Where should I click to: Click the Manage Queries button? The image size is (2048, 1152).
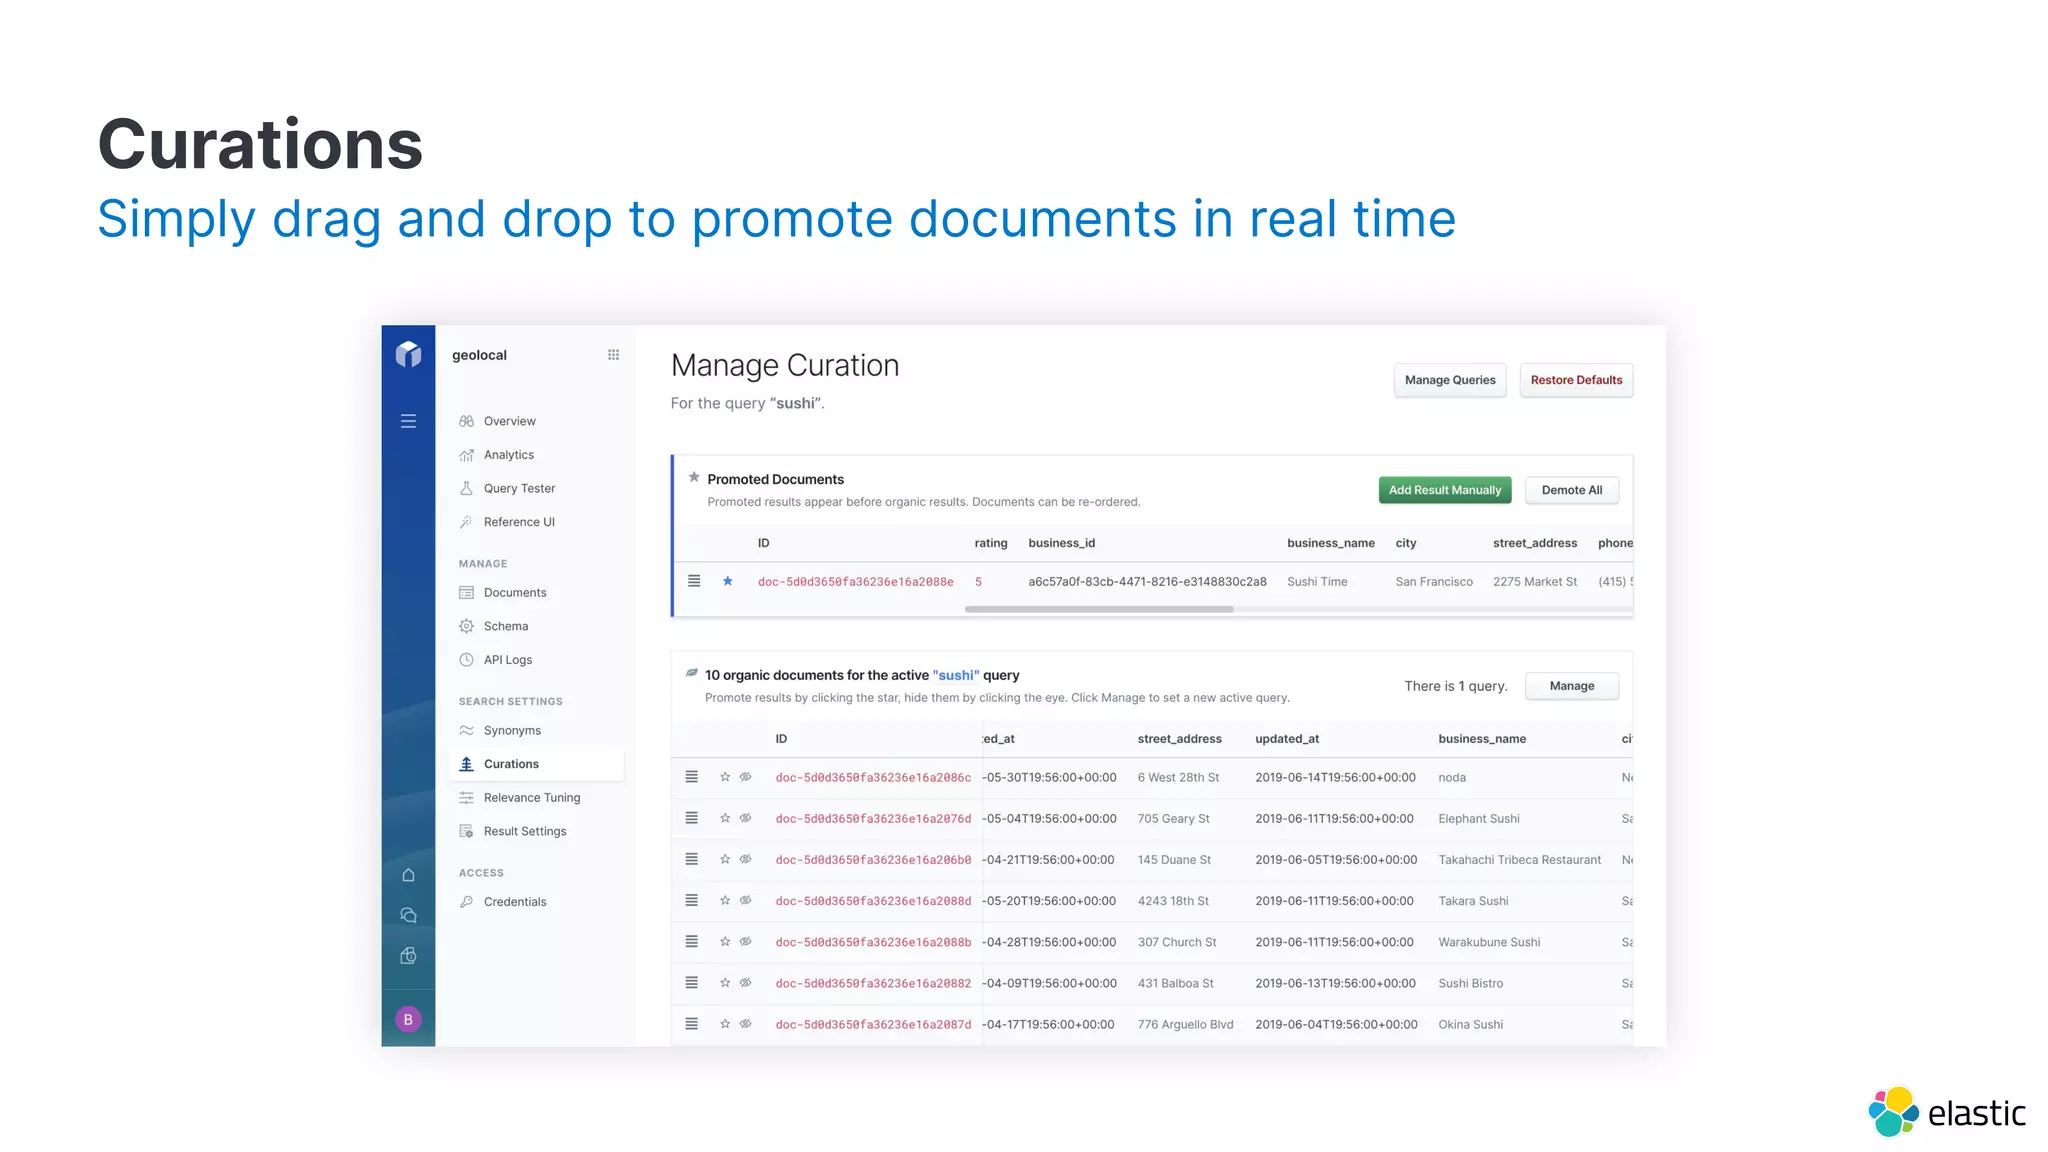point(1450,380)
